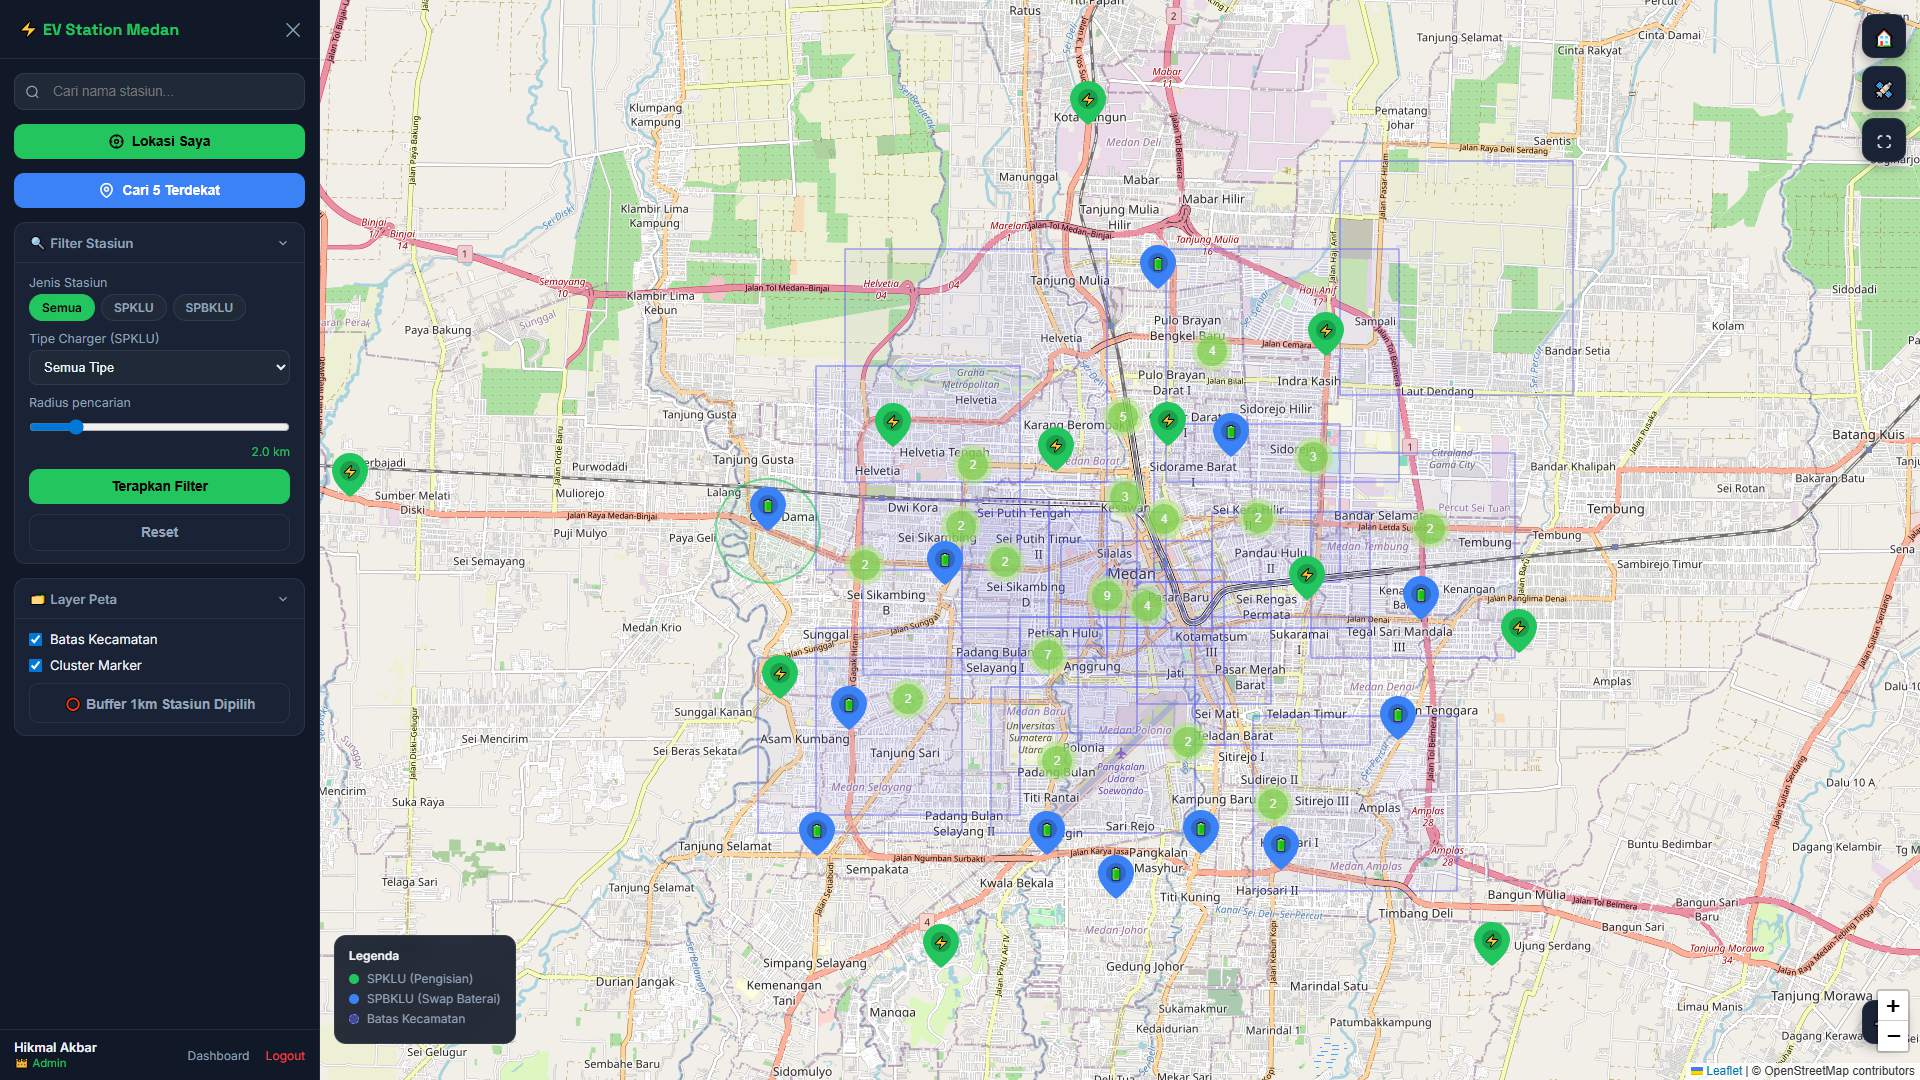Click Cari 5 Terdekat button
Screen dimensions: 1920x1080
tap(159, 190)
